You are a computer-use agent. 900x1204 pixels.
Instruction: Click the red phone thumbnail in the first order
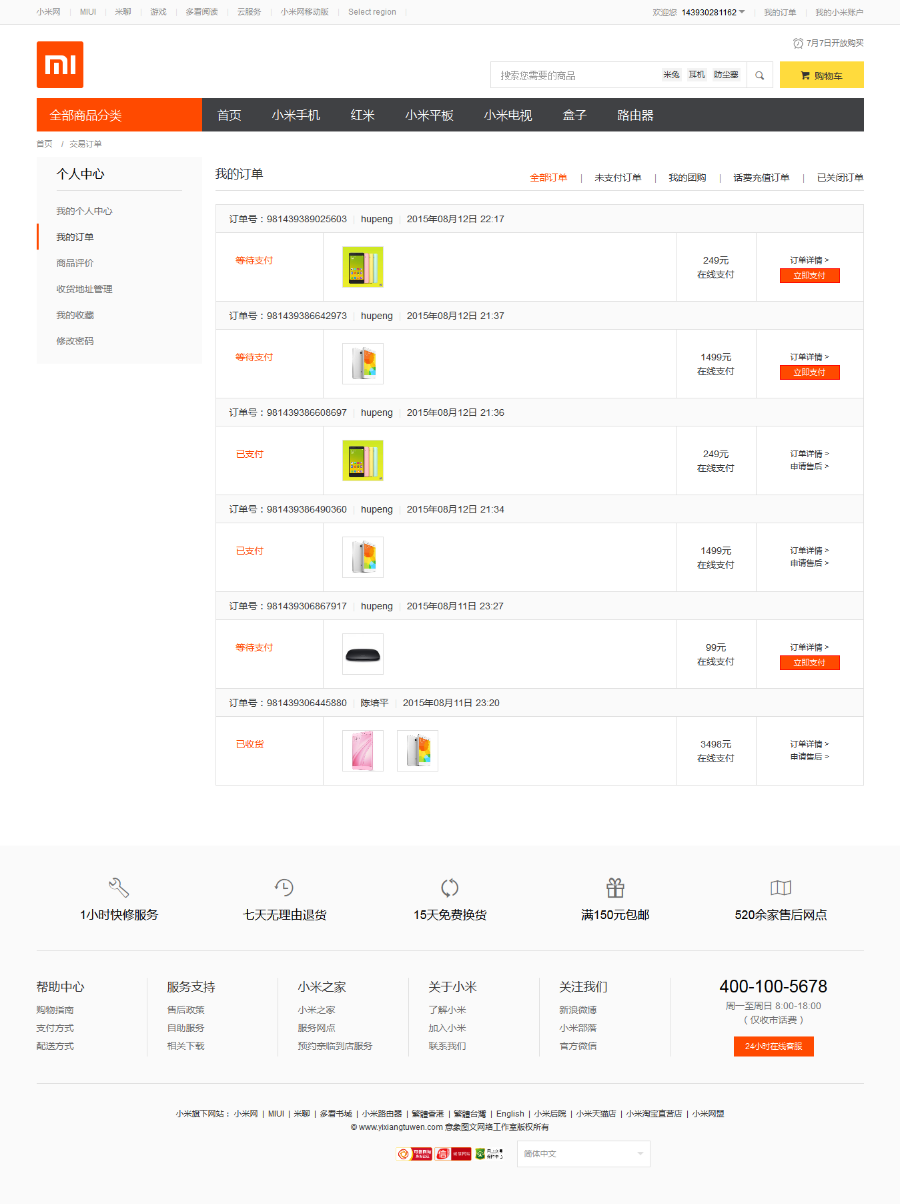pos(362,267)
